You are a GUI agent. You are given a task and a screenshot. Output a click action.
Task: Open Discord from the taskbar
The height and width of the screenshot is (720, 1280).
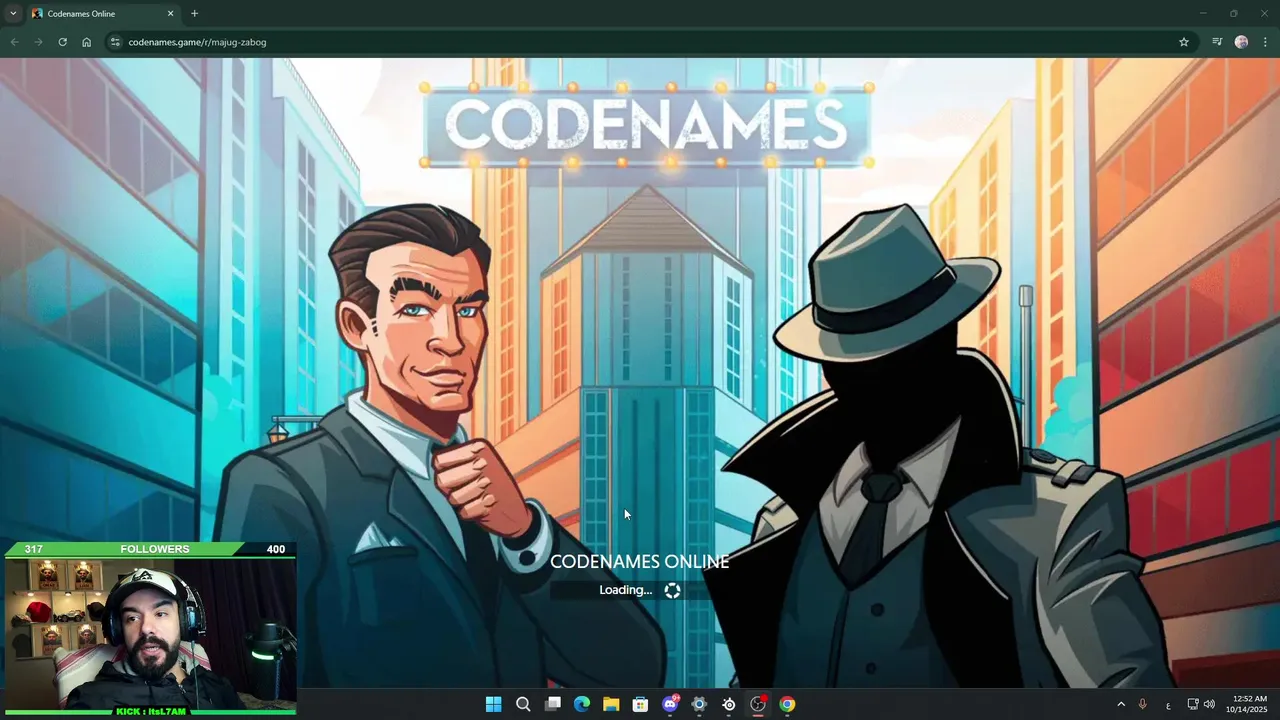point(670,704)
